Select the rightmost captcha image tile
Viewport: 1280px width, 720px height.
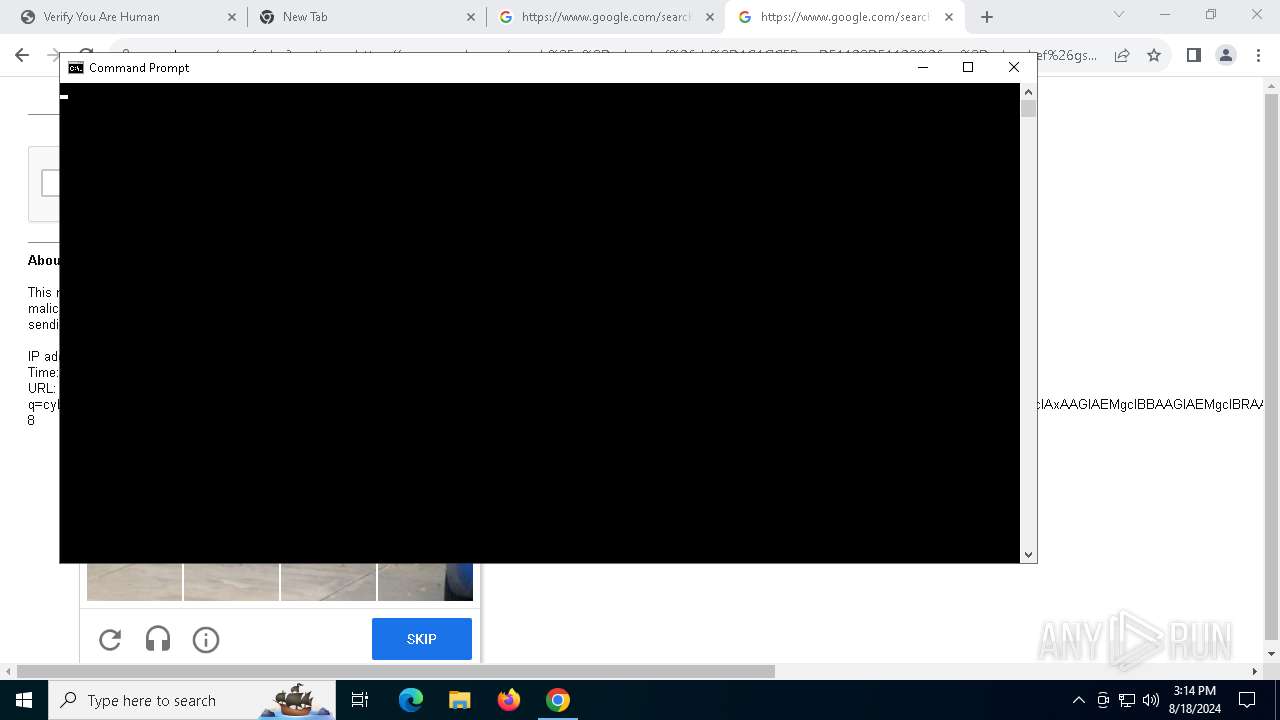(425, 582)
